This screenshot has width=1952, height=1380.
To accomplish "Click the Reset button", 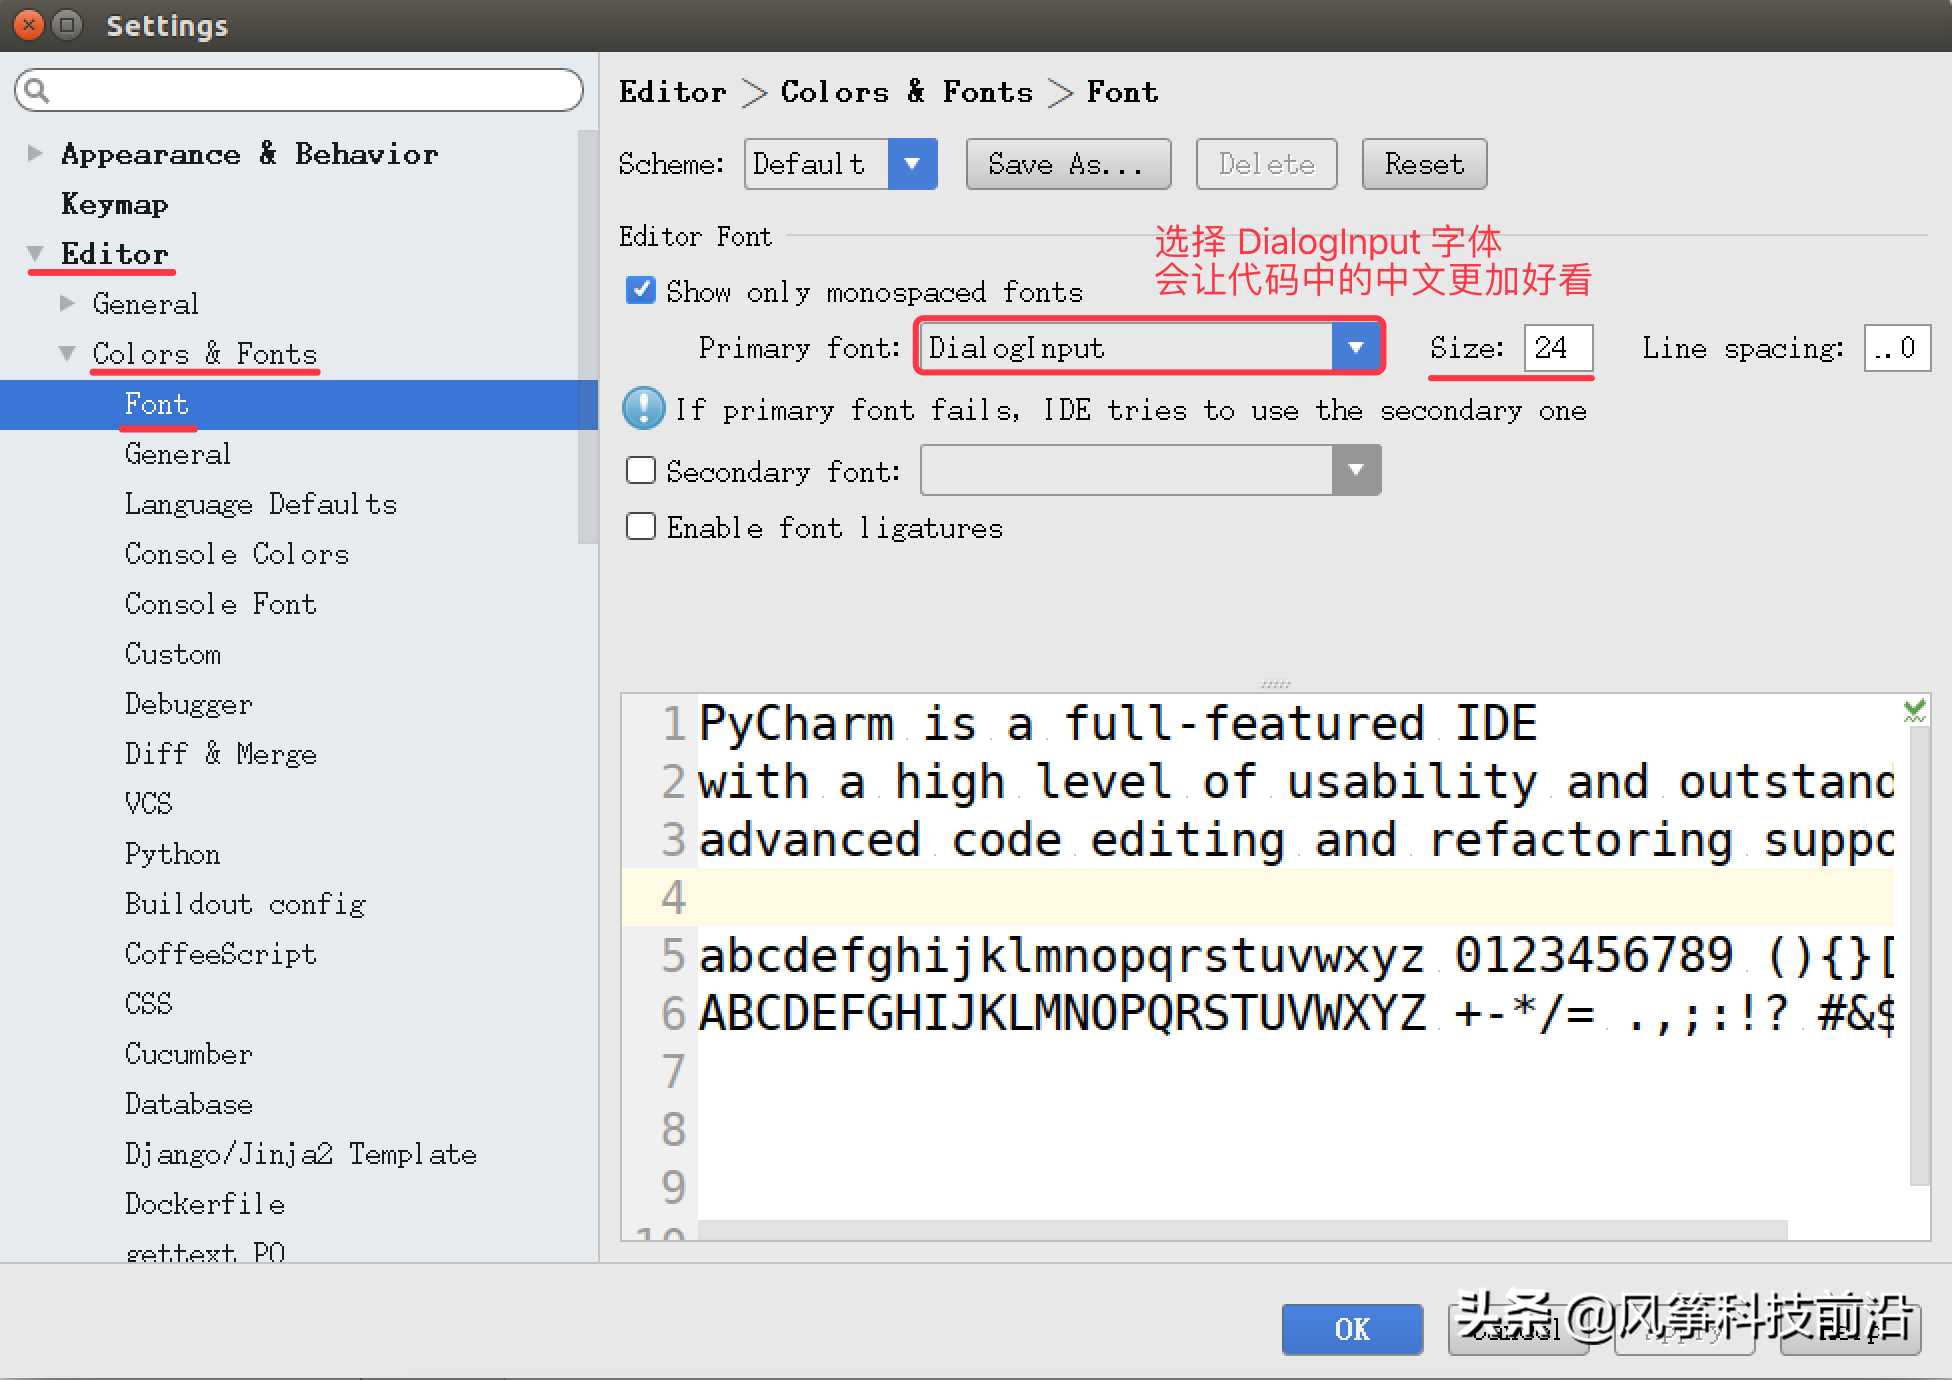I will [x=1424, y=164].
